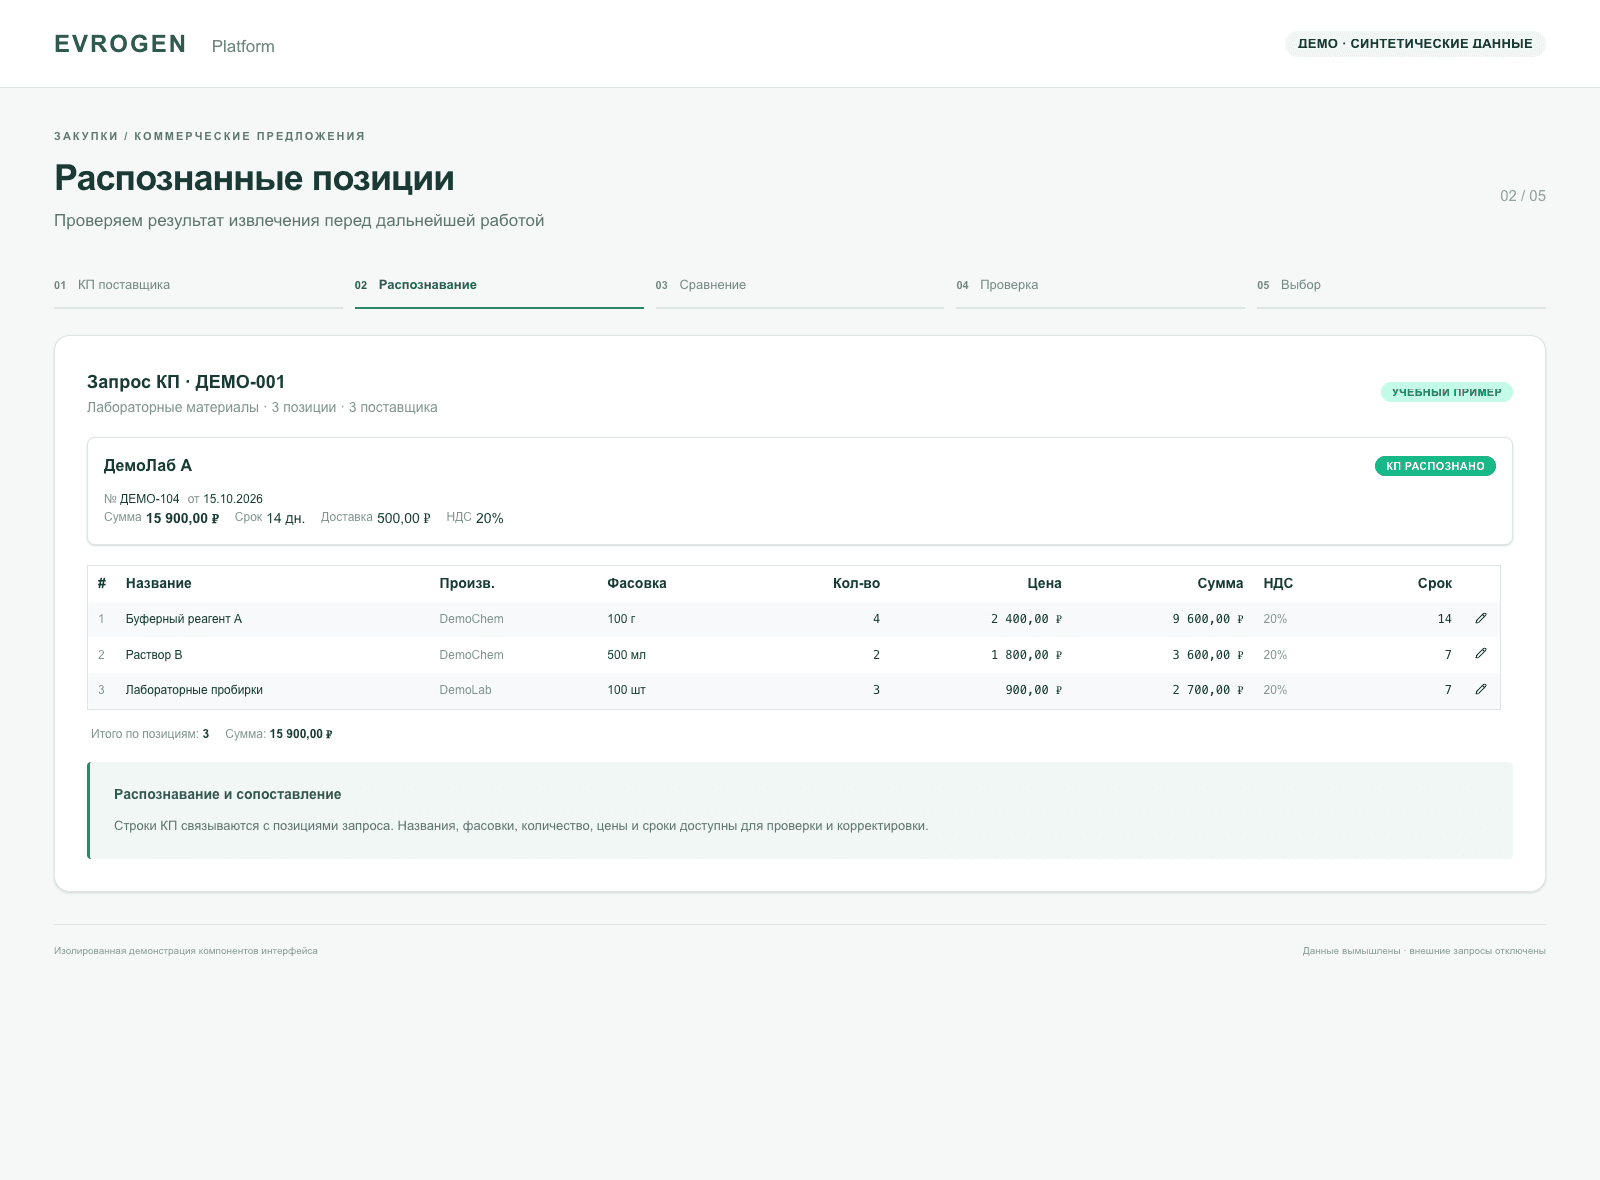
Task: Click the 500 мл packaging cell
Action: [627, 655]
